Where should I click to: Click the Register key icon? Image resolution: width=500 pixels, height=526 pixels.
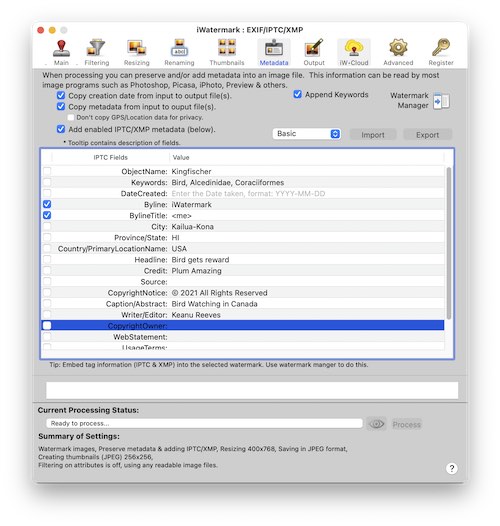pyautogui.click(x=441, y=52)
